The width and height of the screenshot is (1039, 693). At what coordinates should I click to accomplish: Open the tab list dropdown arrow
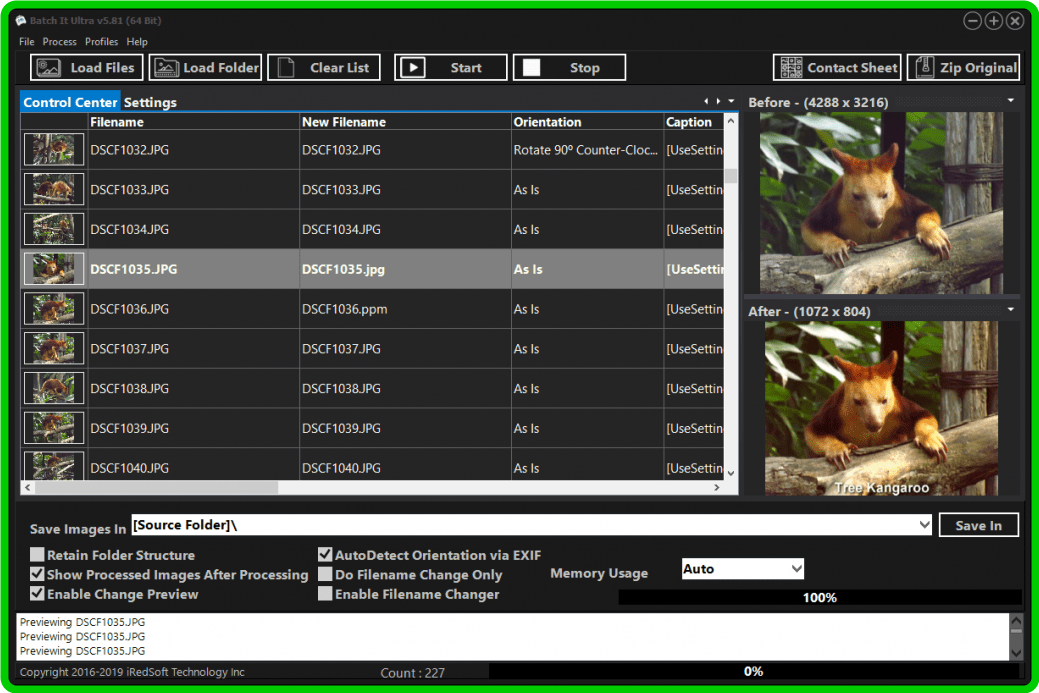(x=731, y=101)
